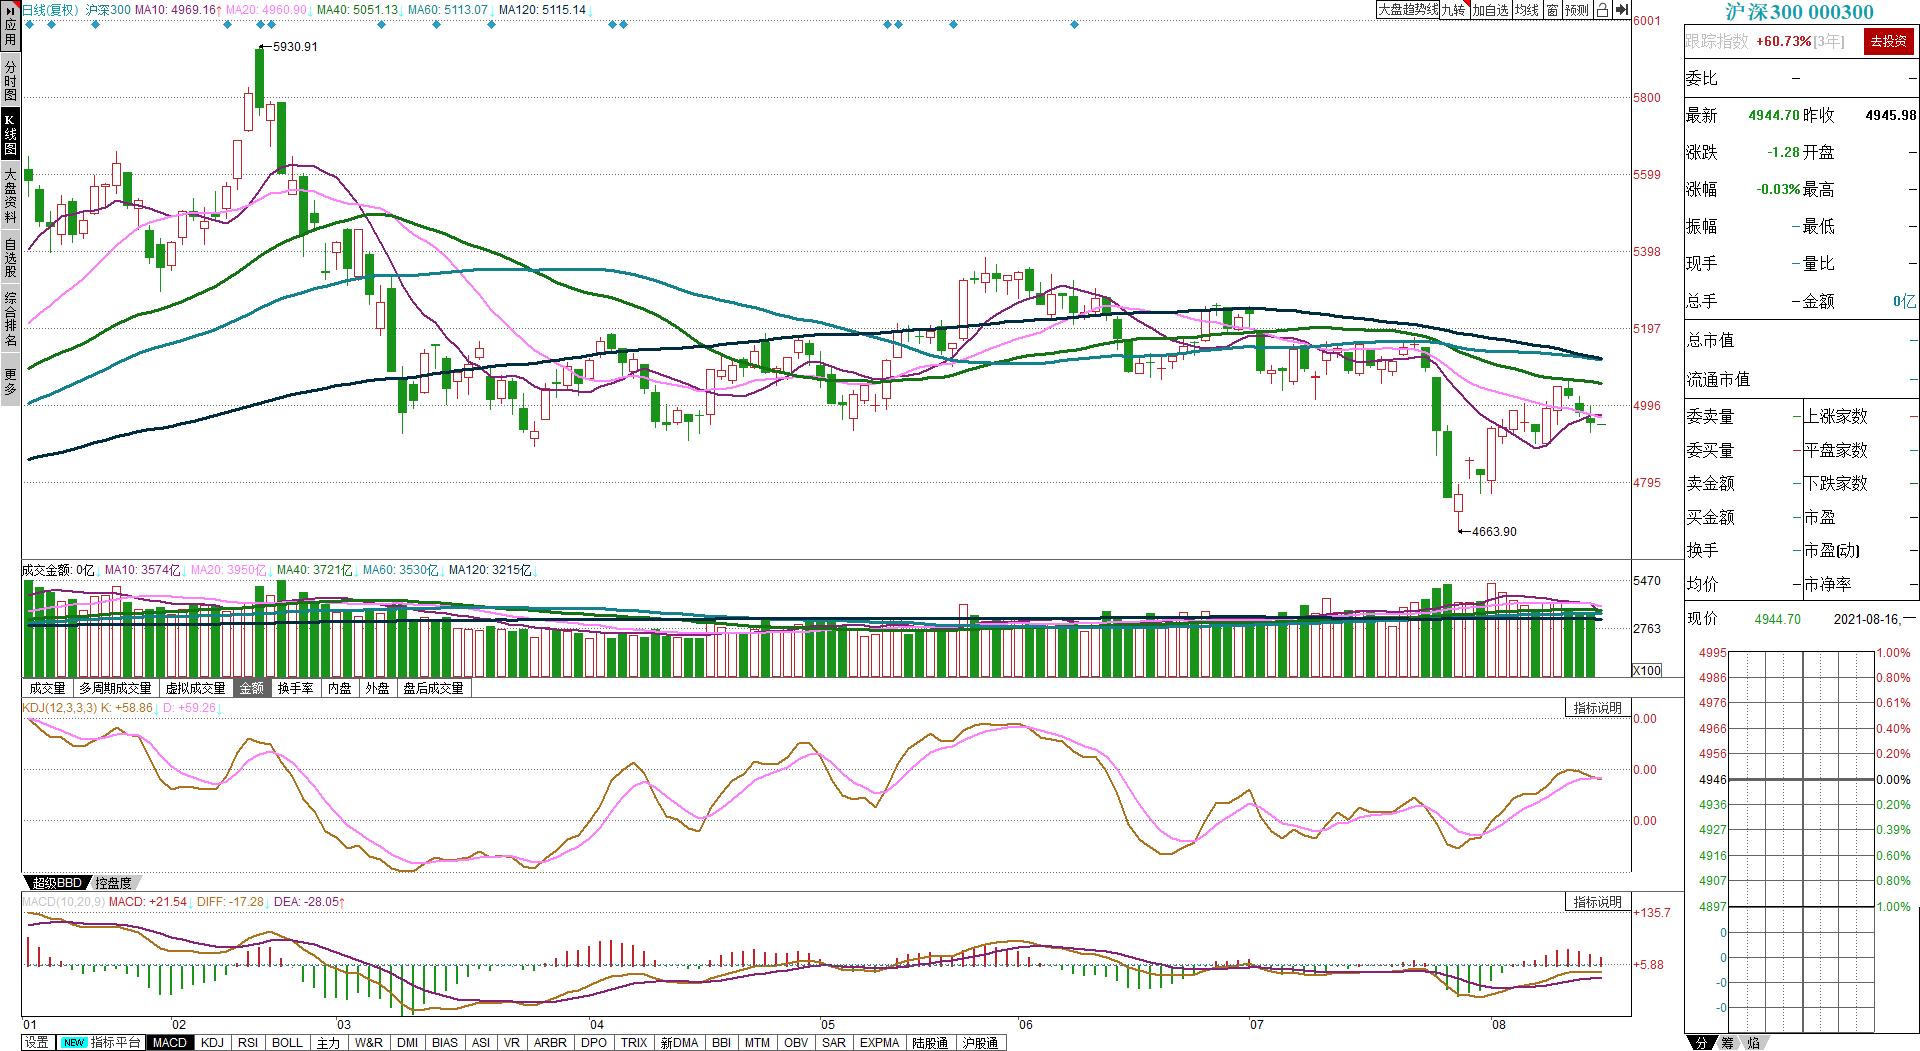1920x1051 pixels.
Task: Select the 内盘 tab
Action: tap(340, 688)
